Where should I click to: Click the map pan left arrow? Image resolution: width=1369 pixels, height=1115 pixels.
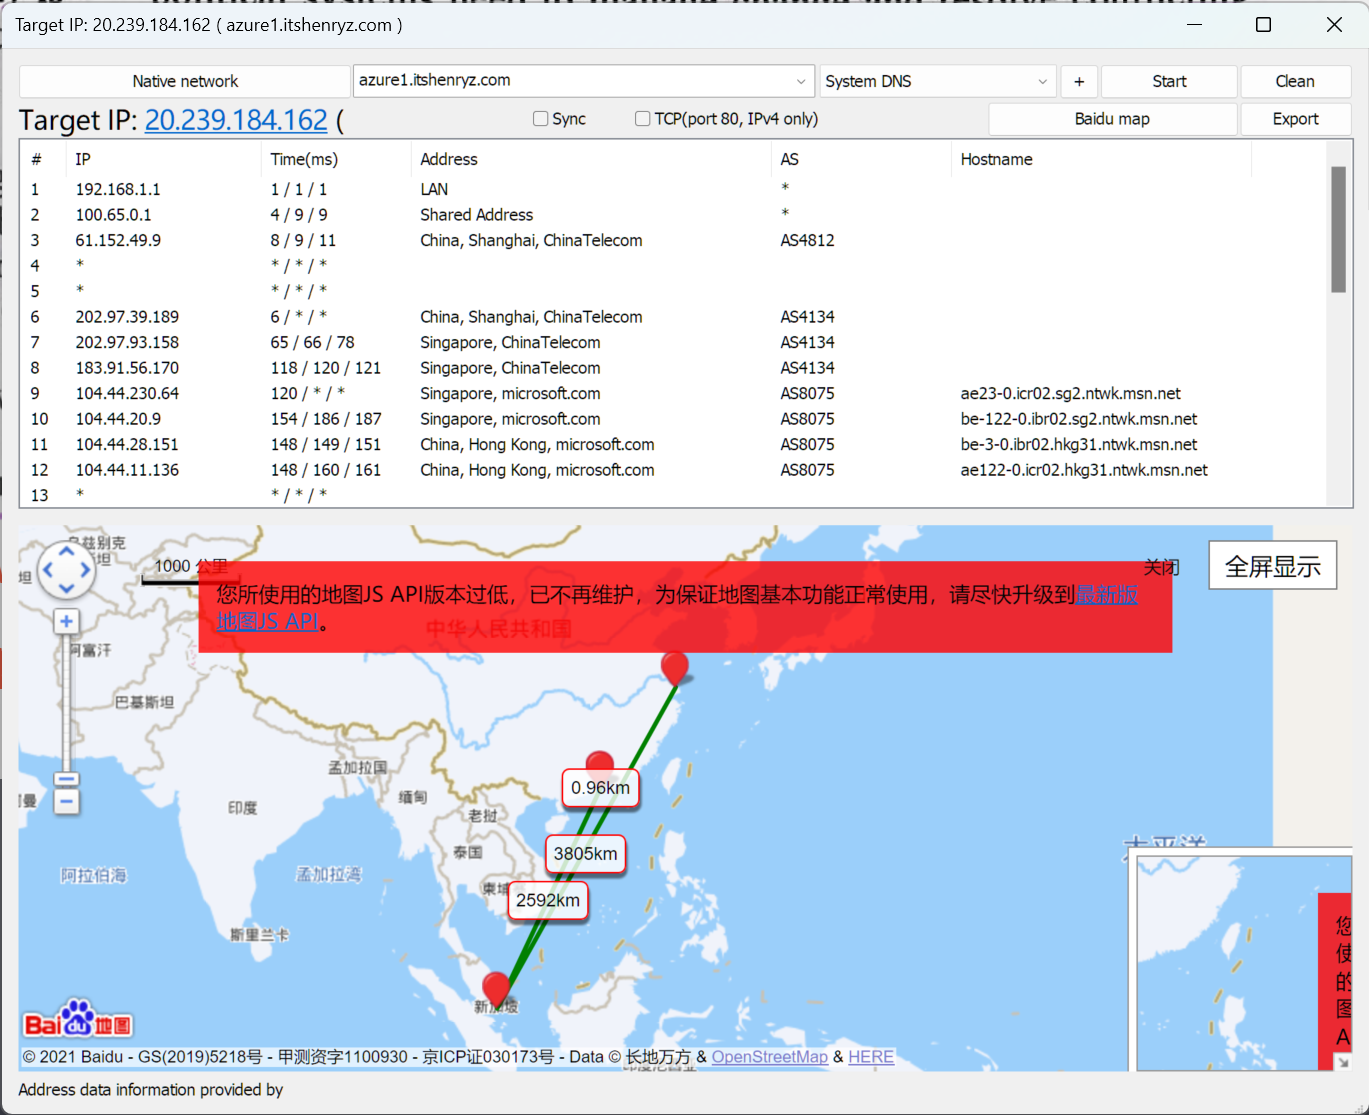[x=47, y=570]
